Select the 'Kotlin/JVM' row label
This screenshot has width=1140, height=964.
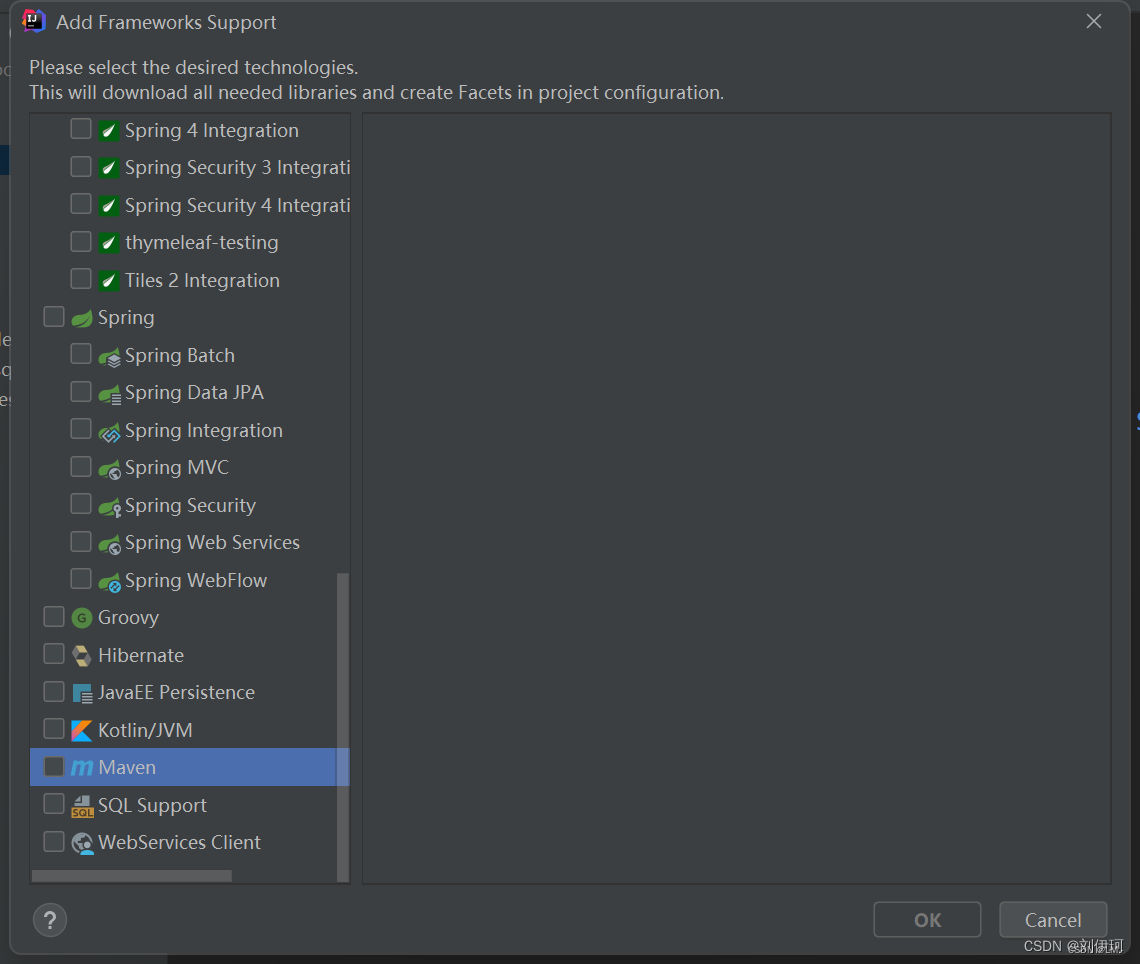click(145, 731)
